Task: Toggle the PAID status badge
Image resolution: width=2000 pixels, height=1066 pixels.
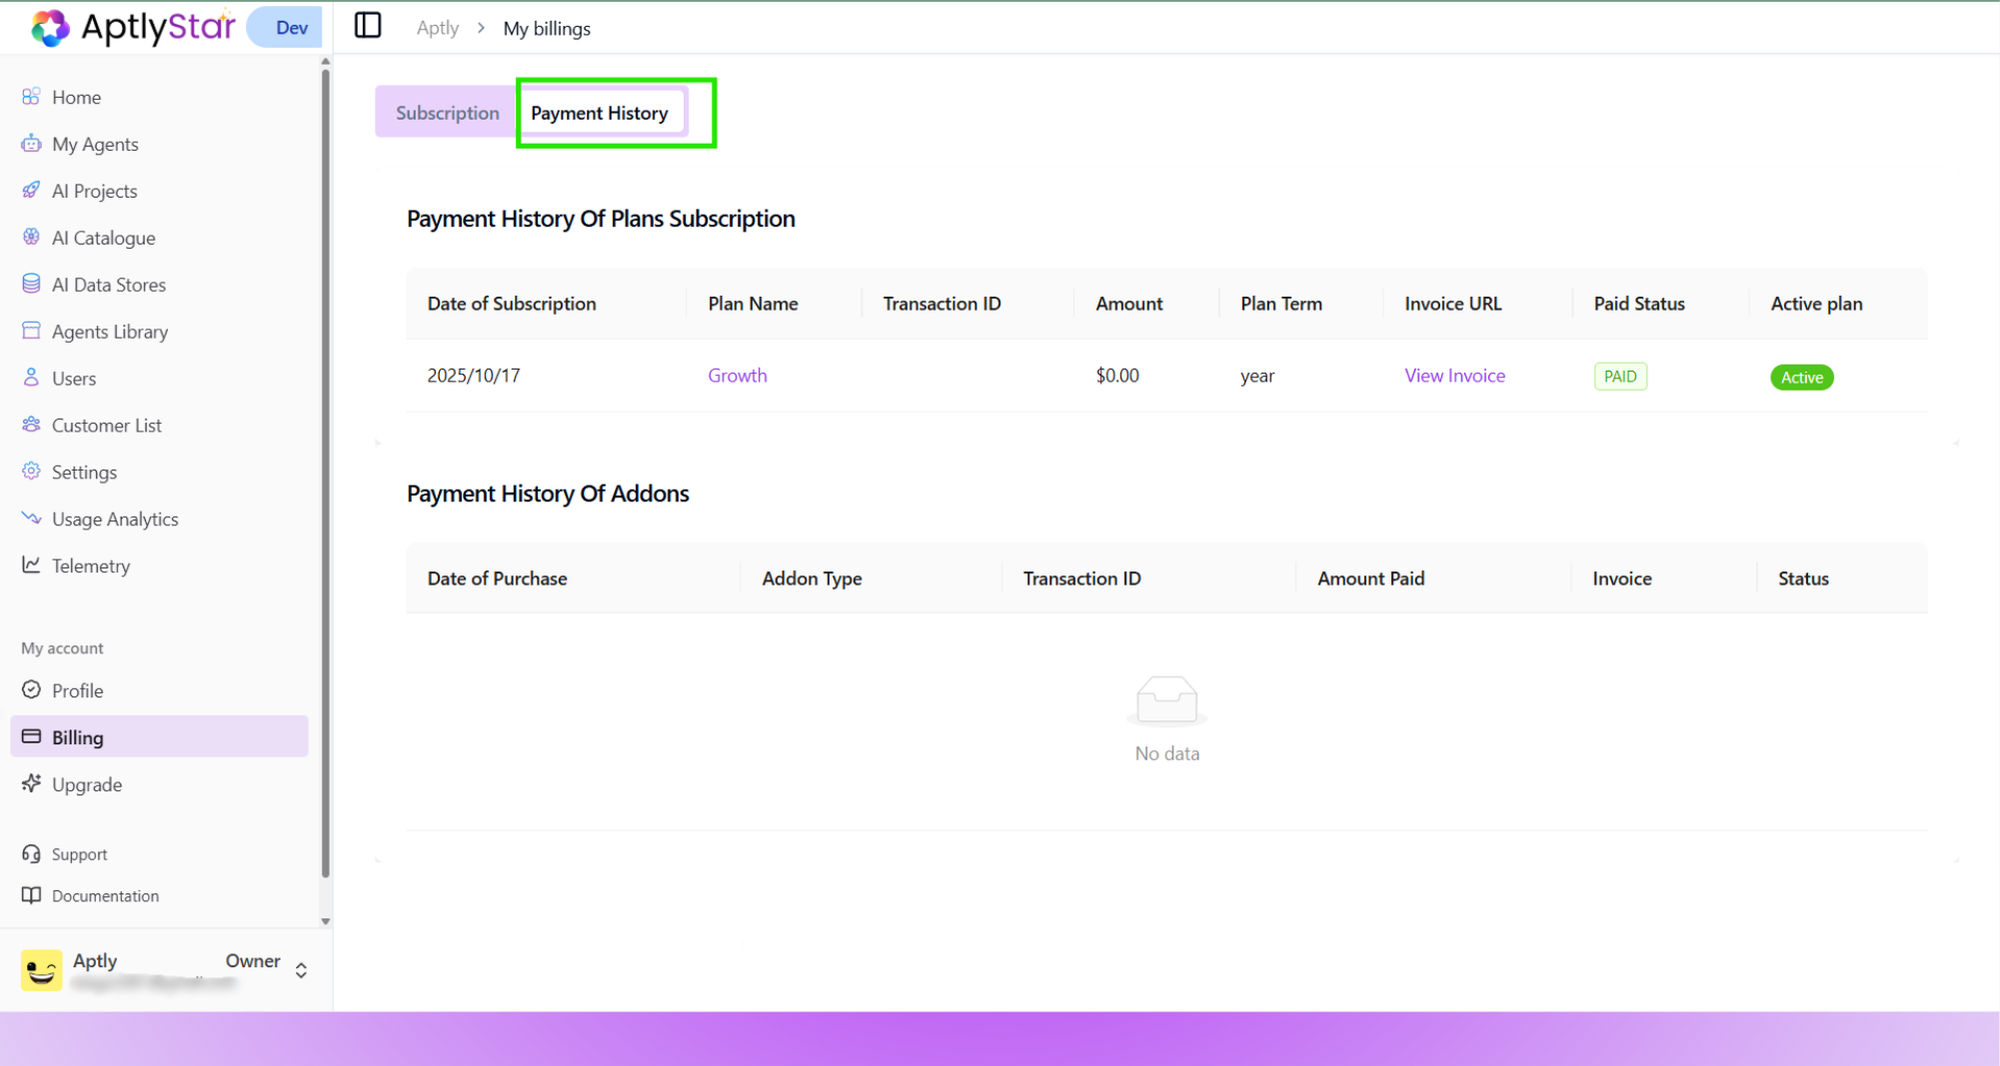Action: click(x=1620, y=376)
